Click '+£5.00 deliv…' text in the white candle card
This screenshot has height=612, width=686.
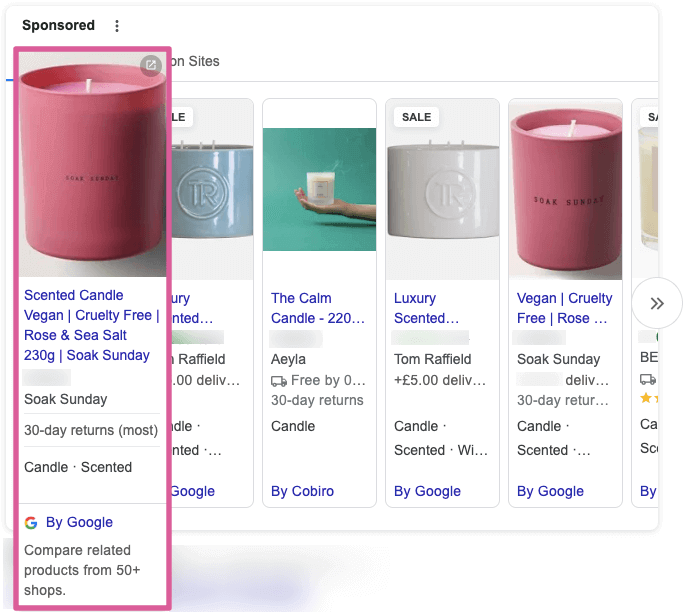[440, 380]
